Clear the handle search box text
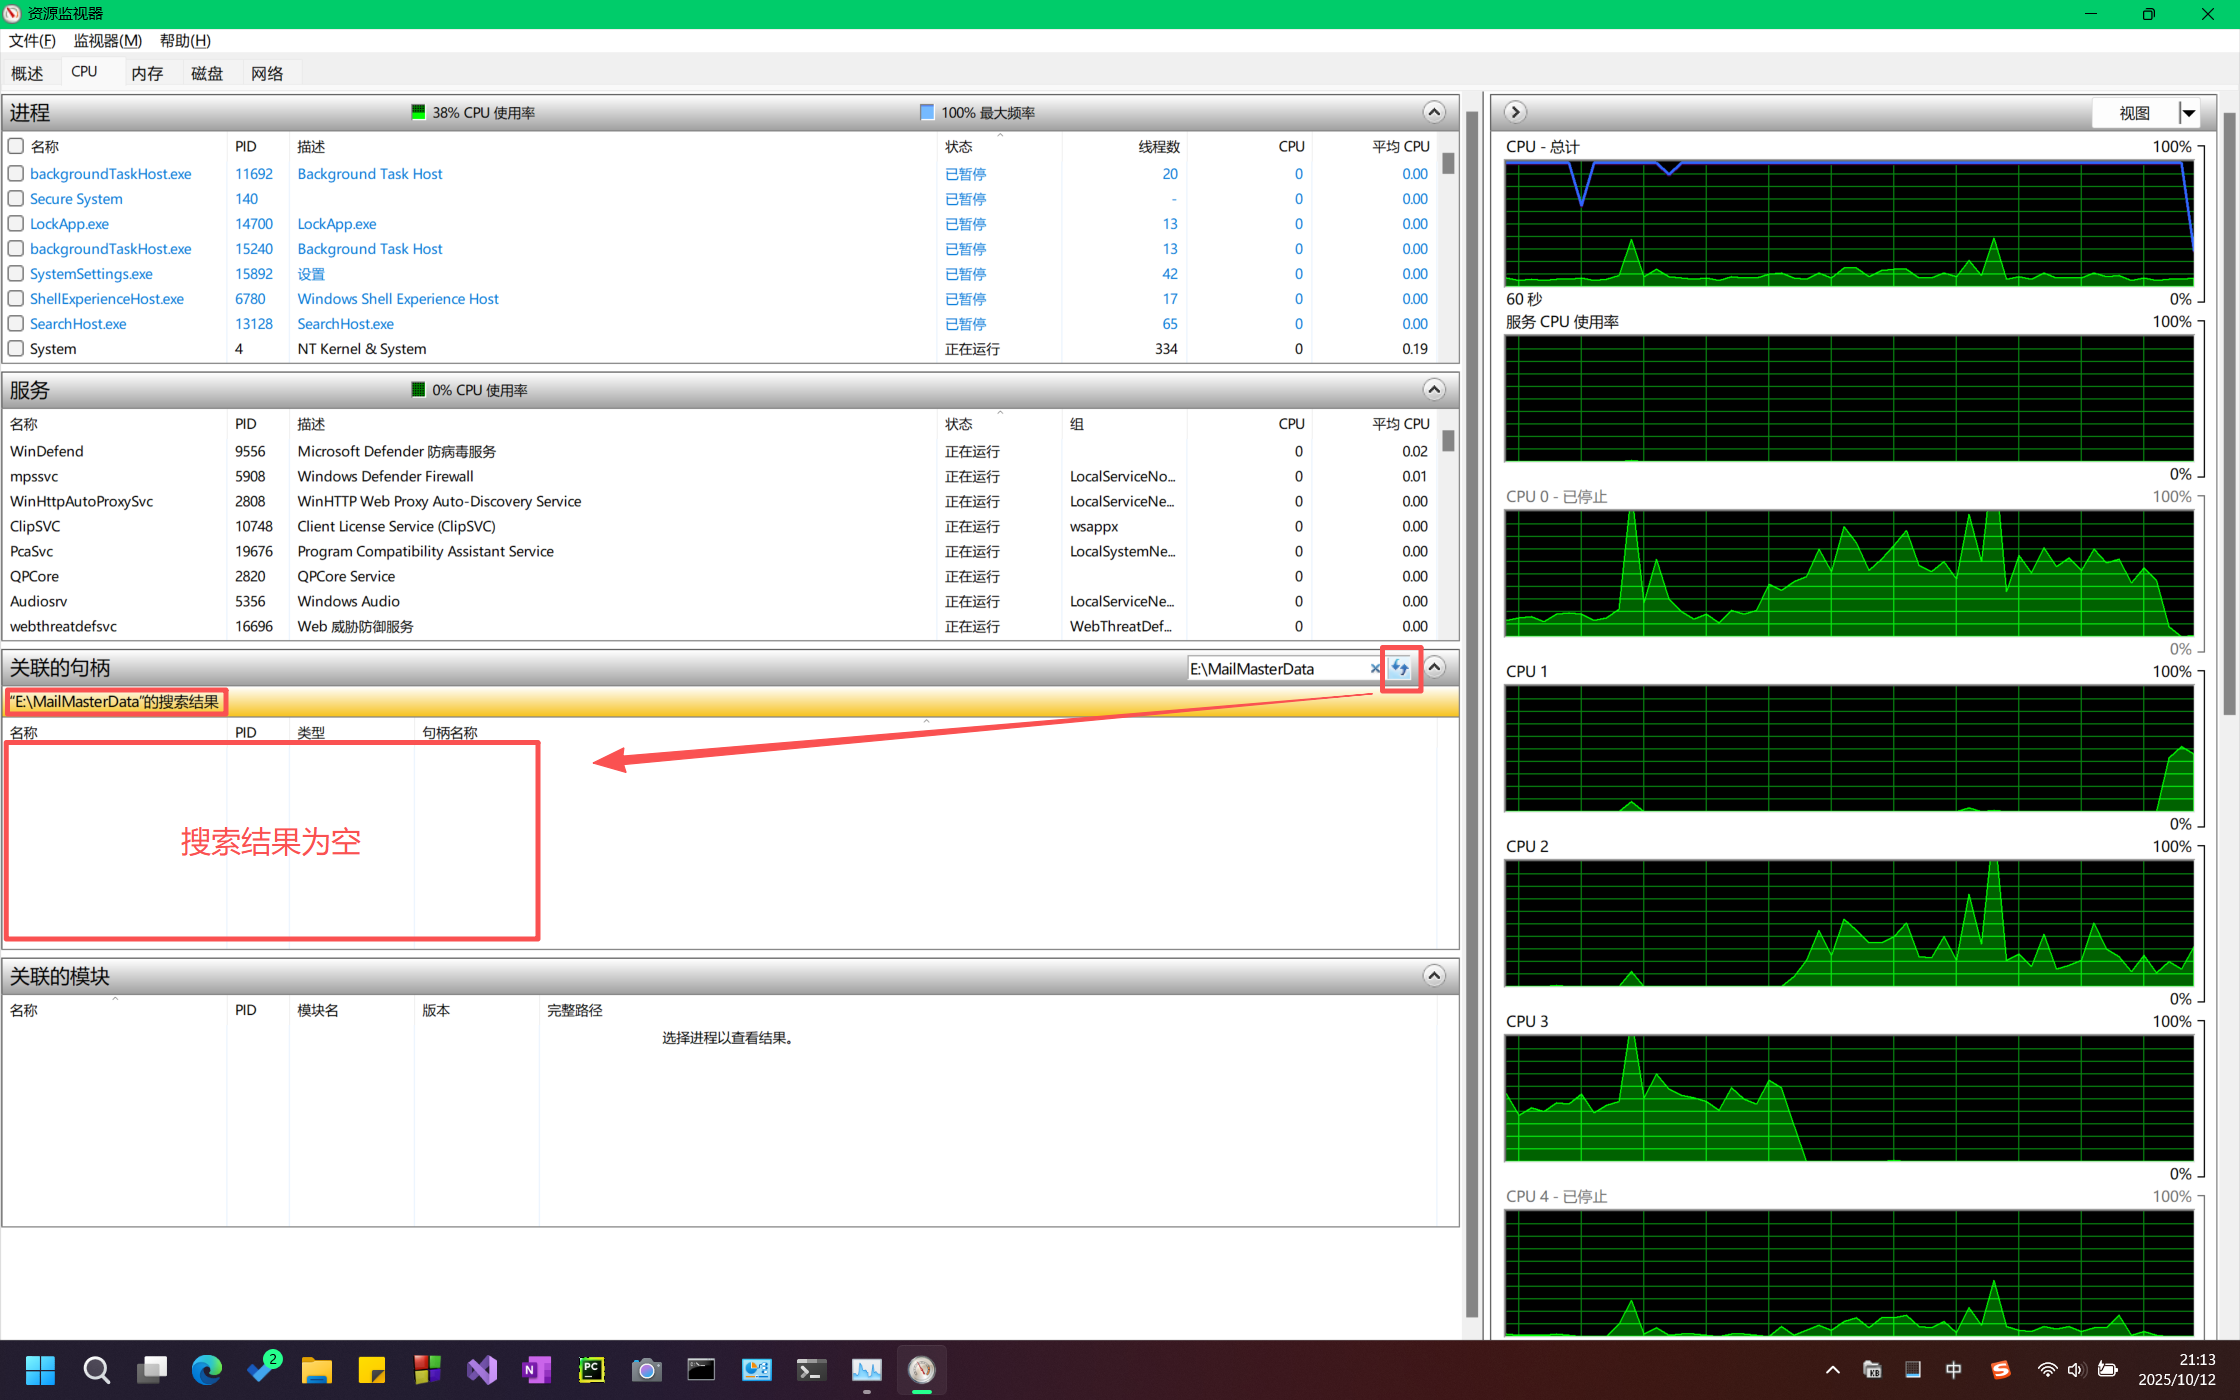The height and width of the screenshot is (1400, 2240). pyautogui.click(x=1375, y=669)
